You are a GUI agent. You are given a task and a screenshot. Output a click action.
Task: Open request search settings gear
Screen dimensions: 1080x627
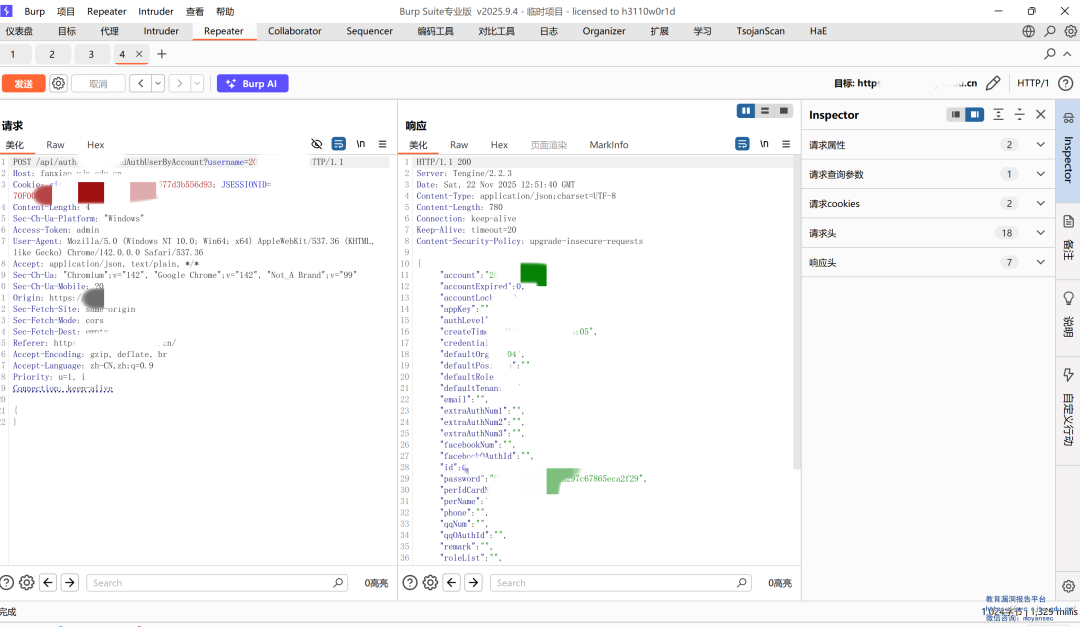point(26,583)
